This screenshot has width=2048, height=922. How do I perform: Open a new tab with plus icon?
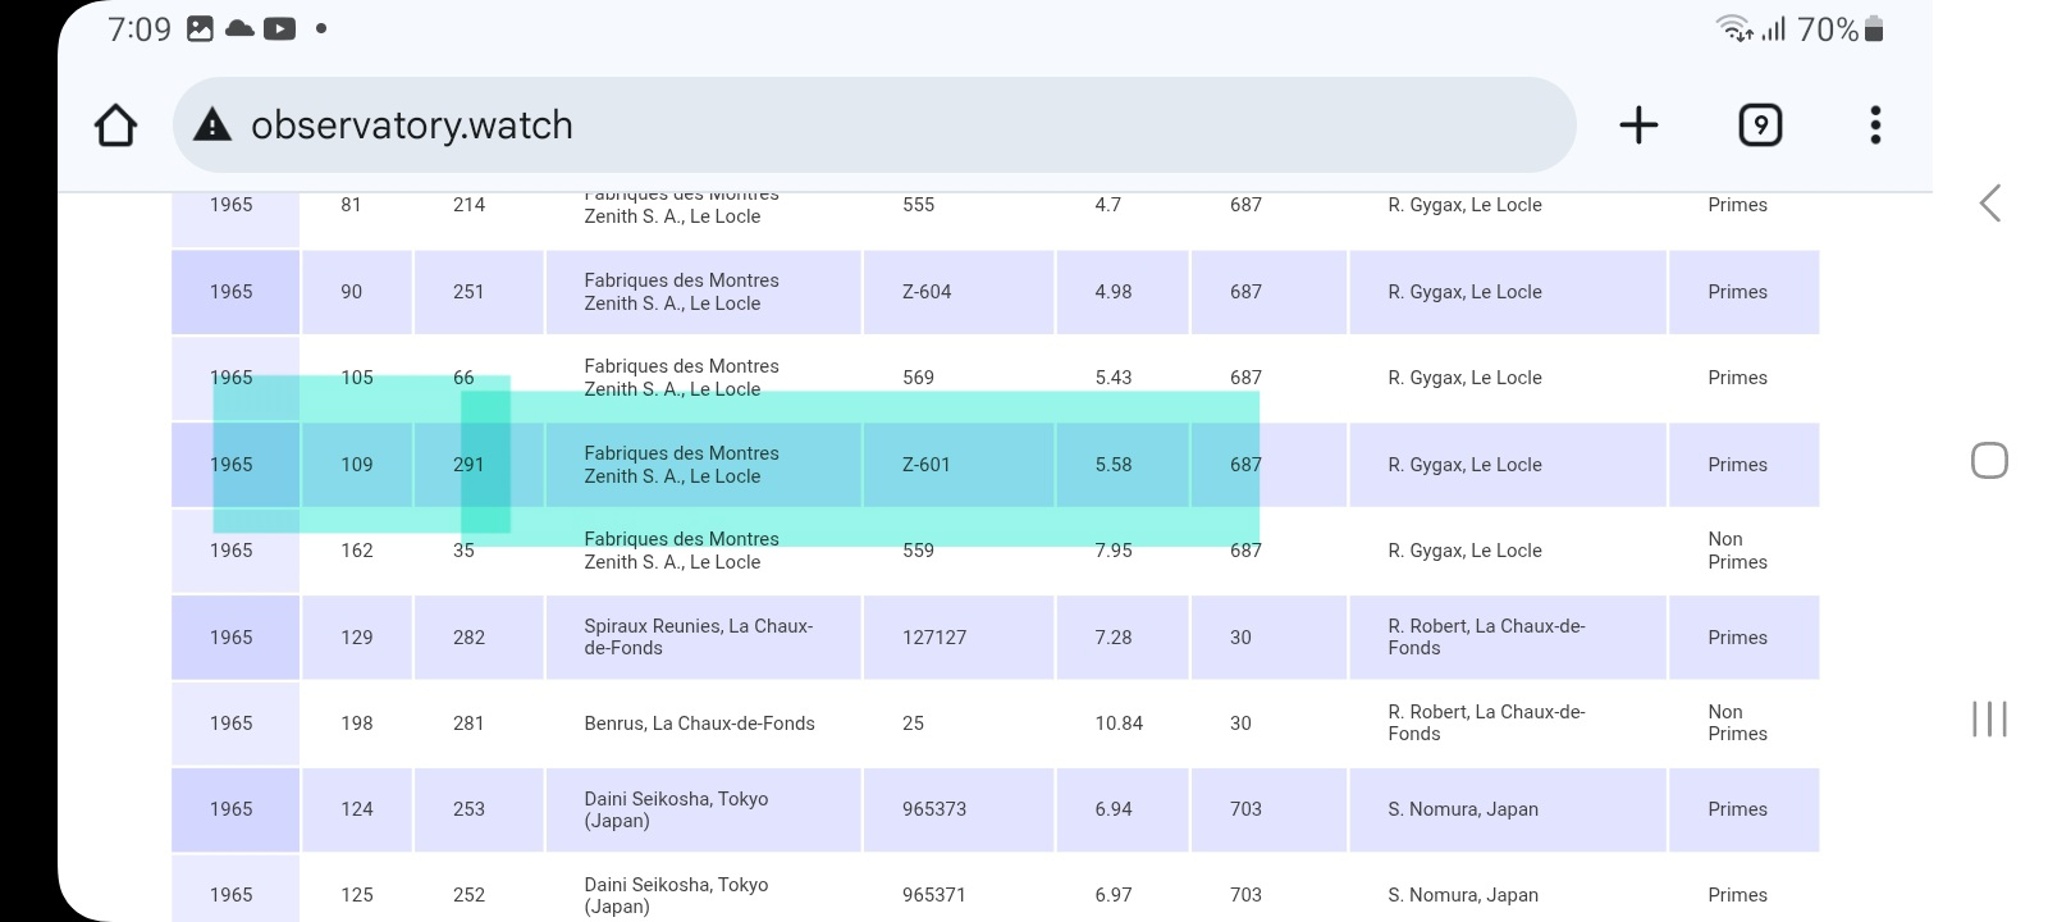coord(1638,126)
